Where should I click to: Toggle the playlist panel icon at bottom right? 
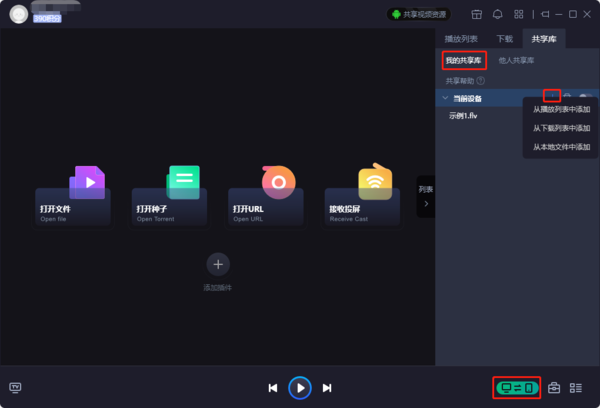[x=575, y=387]
